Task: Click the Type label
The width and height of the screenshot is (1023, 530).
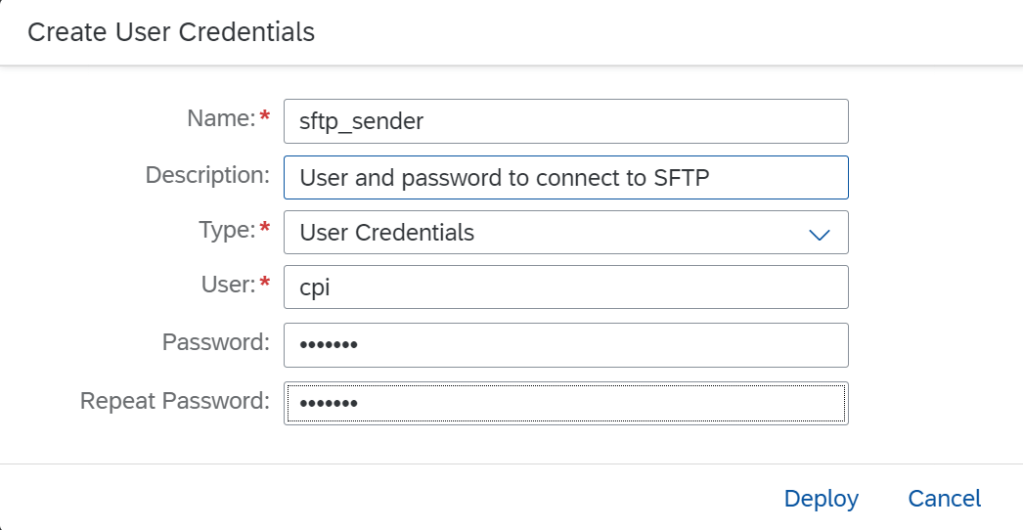Action: [x=227, y=230]
